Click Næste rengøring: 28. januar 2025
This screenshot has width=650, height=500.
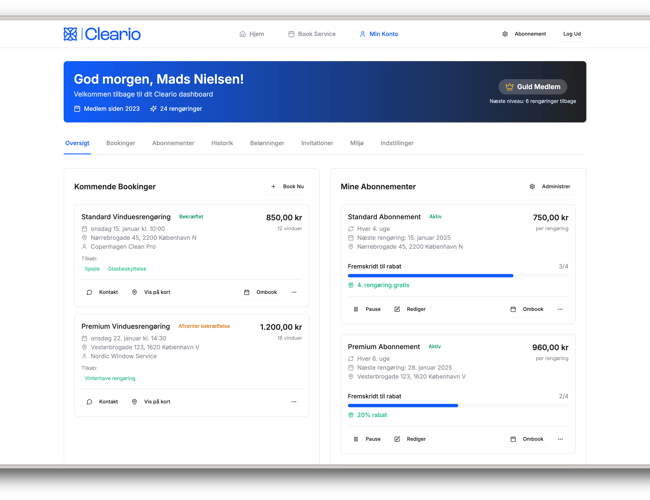pyautogui.click(x=405, y=368)
